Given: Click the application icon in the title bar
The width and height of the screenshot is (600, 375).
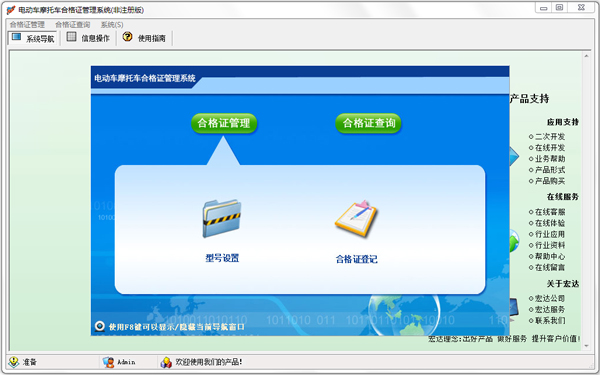Looking at the screenshot, I should tap(11, 10).
